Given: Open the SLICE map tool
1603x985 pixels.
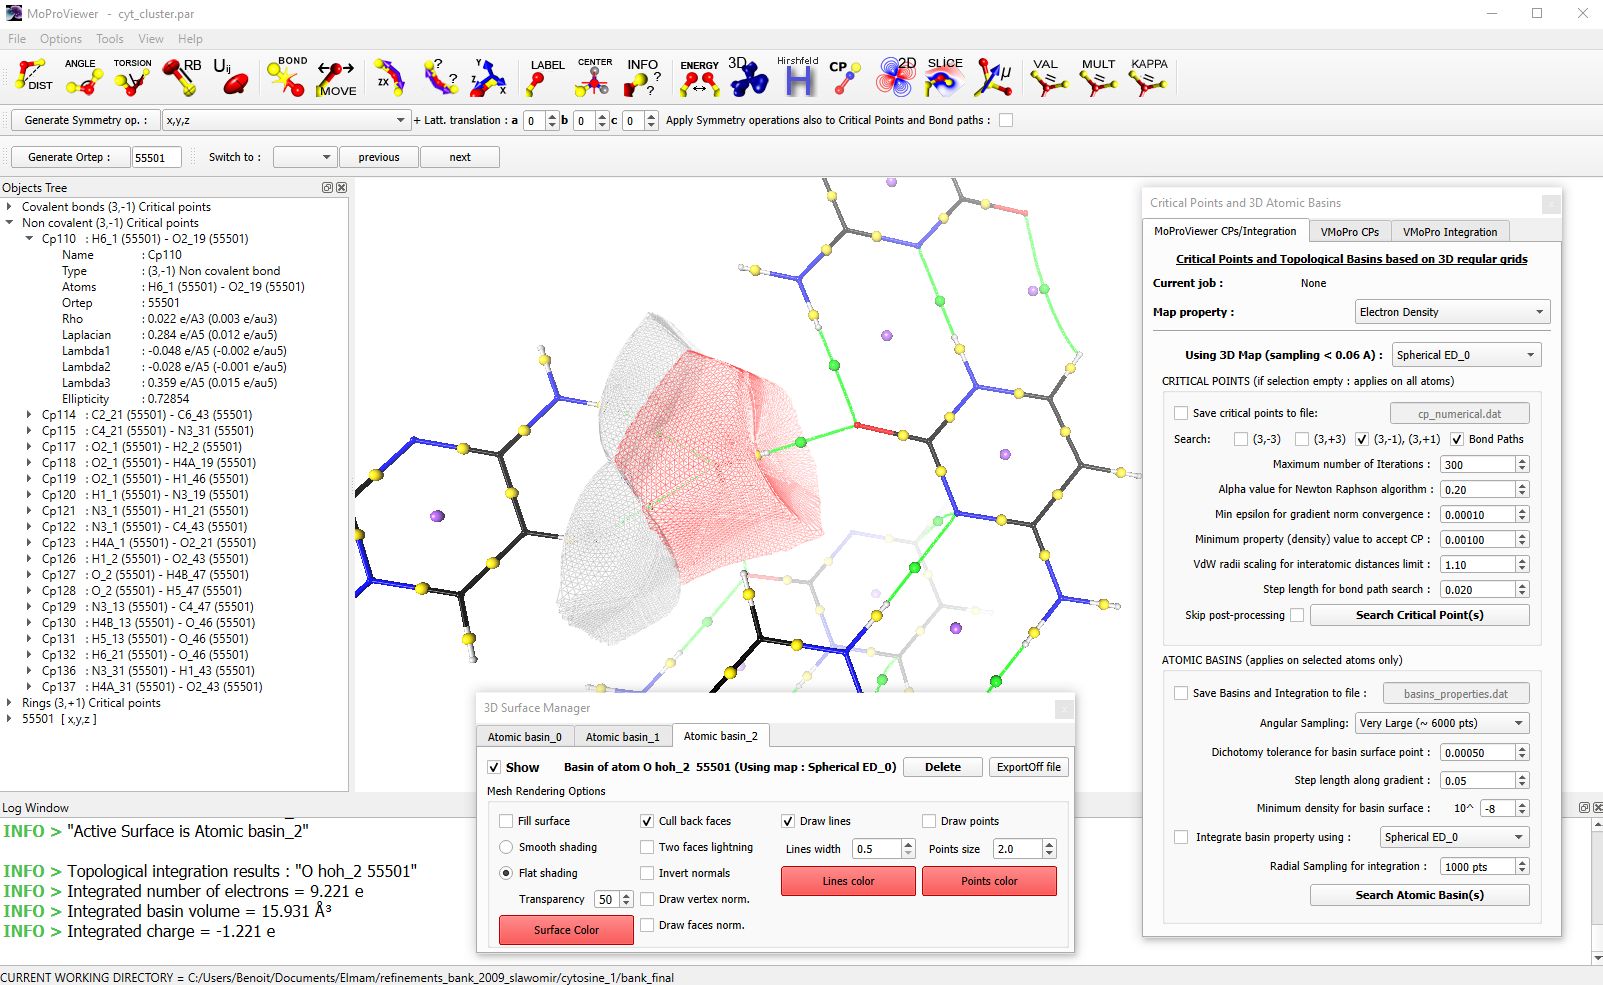Looking at the screenshot, I should click(943, 77).
